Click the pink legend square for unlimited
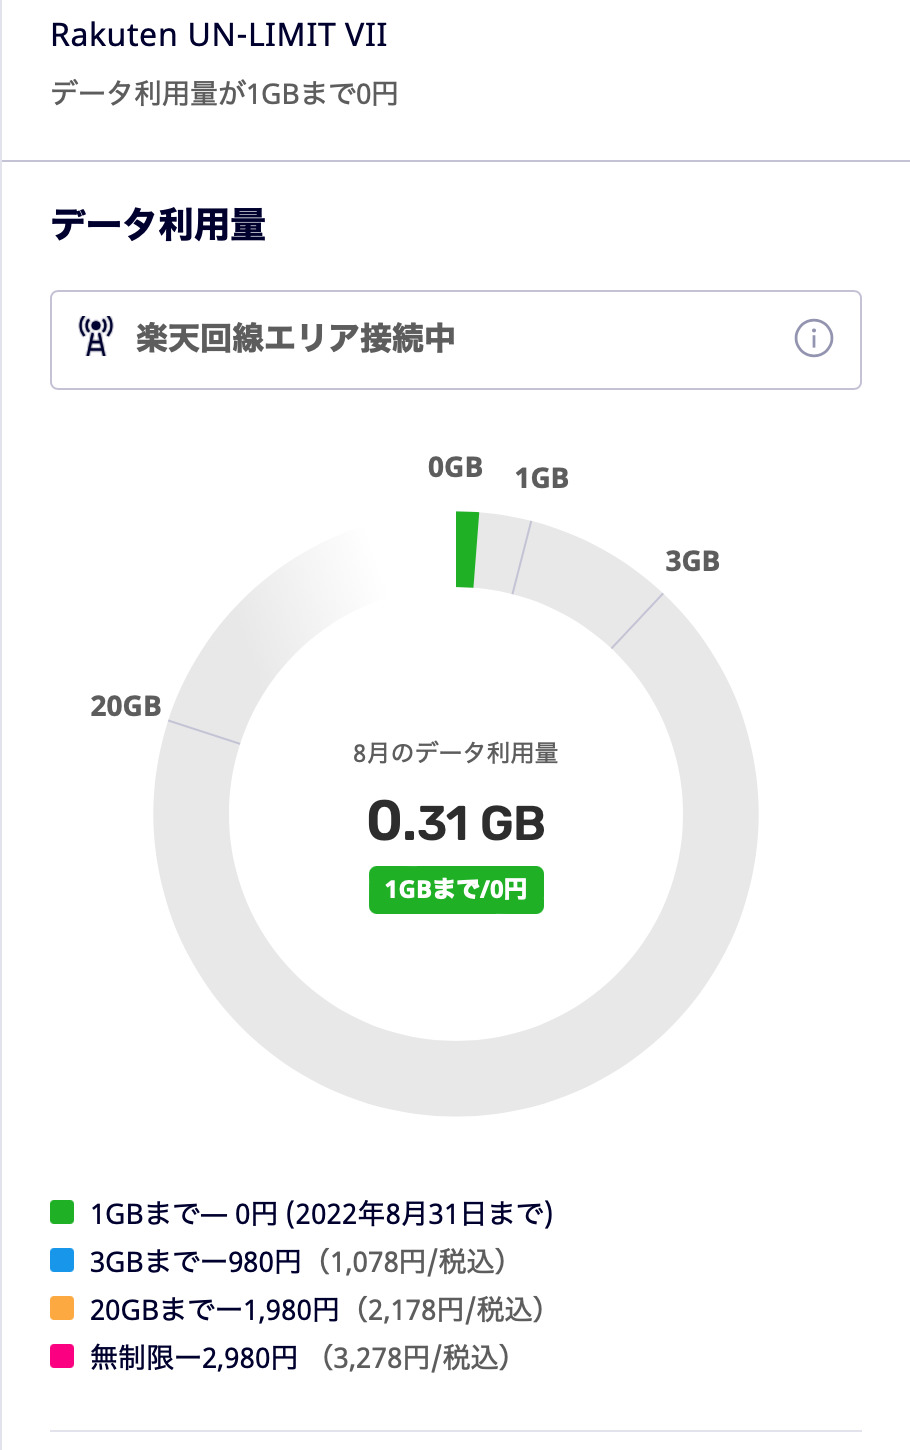 pos(63,1357)
